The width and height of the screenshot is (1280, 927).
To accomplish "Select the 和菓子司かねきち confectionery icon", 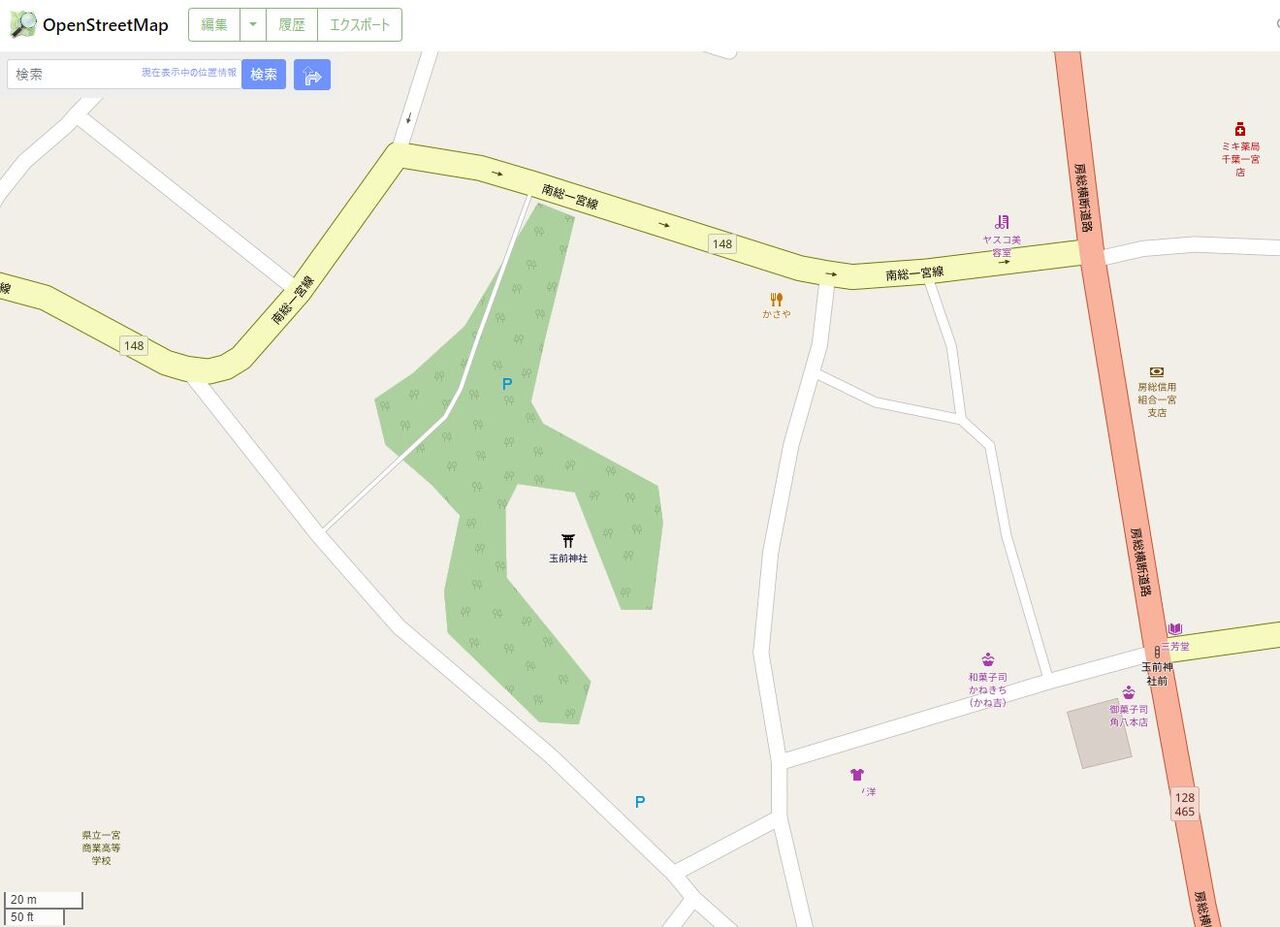I will pos(988,659).
